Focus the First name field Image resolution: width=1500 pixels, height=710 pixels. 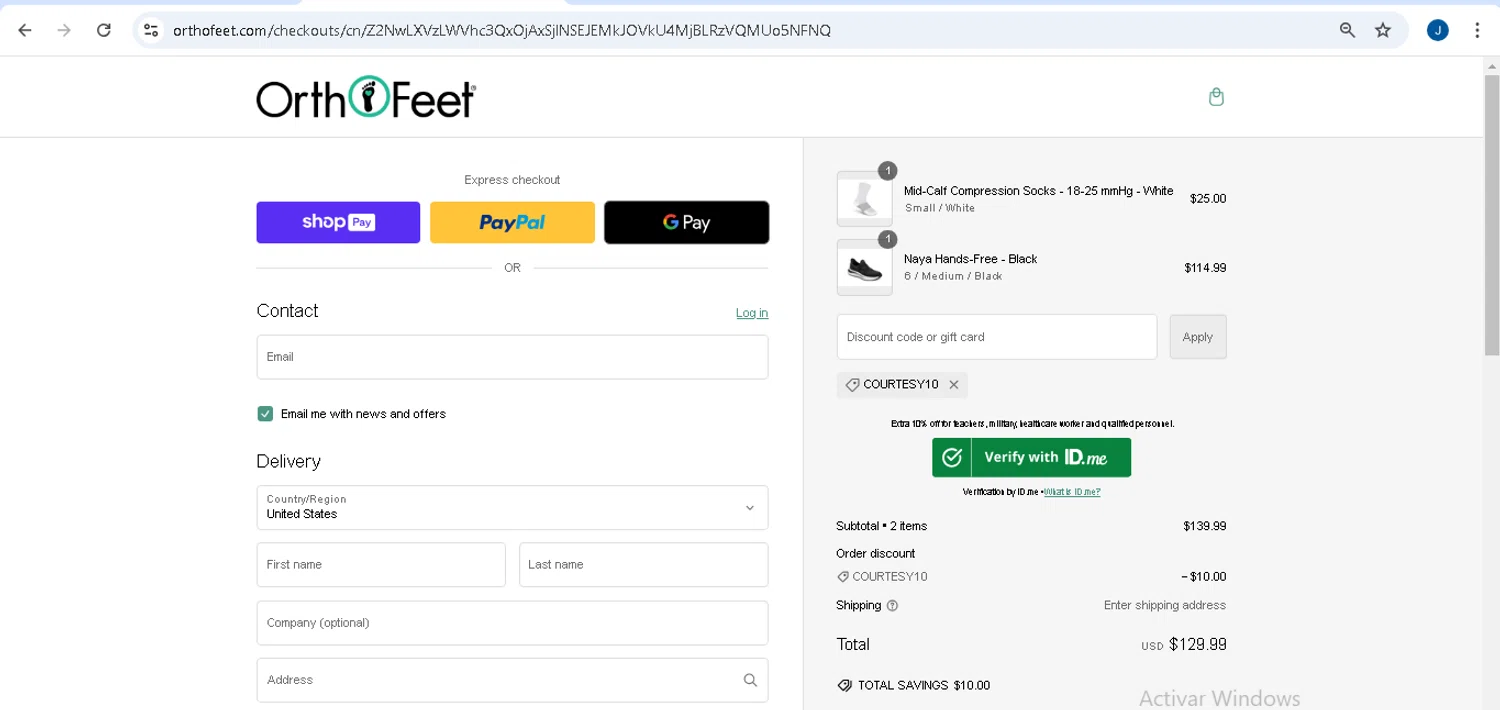381,565
